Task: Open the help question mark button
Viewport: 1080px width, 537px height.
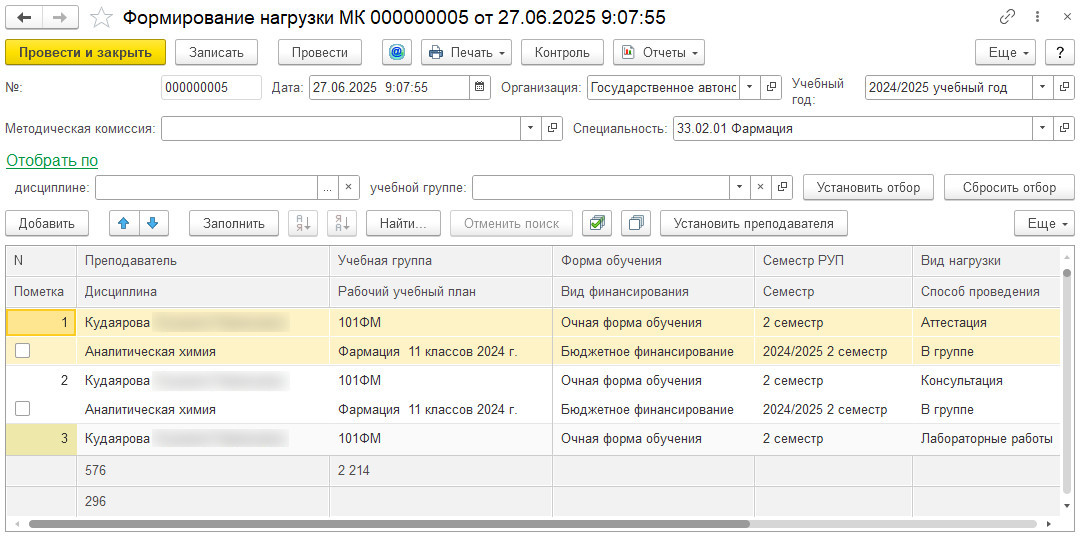Action: point(1059,52)
